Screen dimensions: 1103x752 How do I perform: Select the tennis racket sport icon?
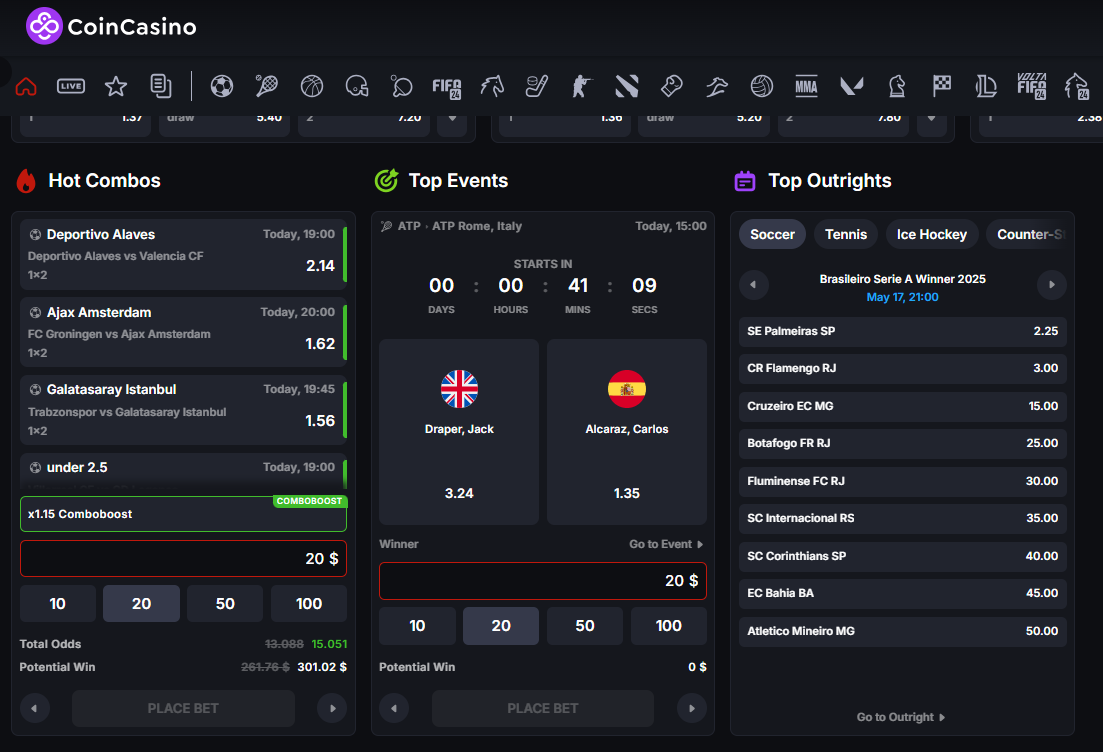tap(267, 87)
